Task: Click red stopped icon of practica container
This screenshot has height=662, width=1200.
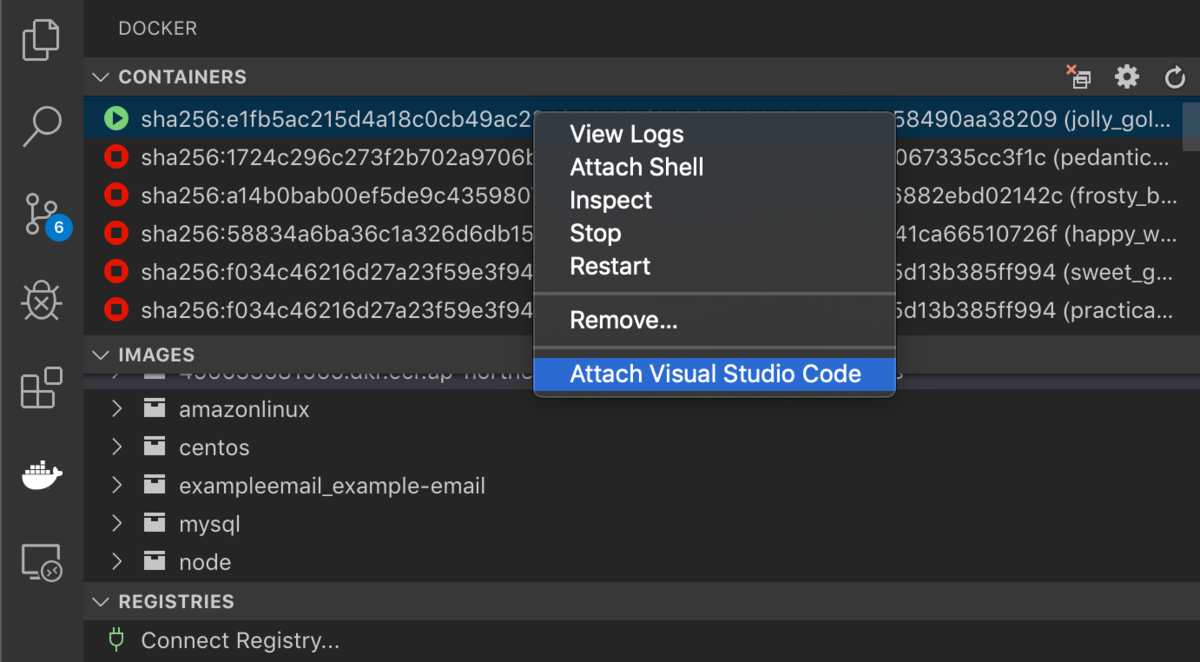Action: 117,310
